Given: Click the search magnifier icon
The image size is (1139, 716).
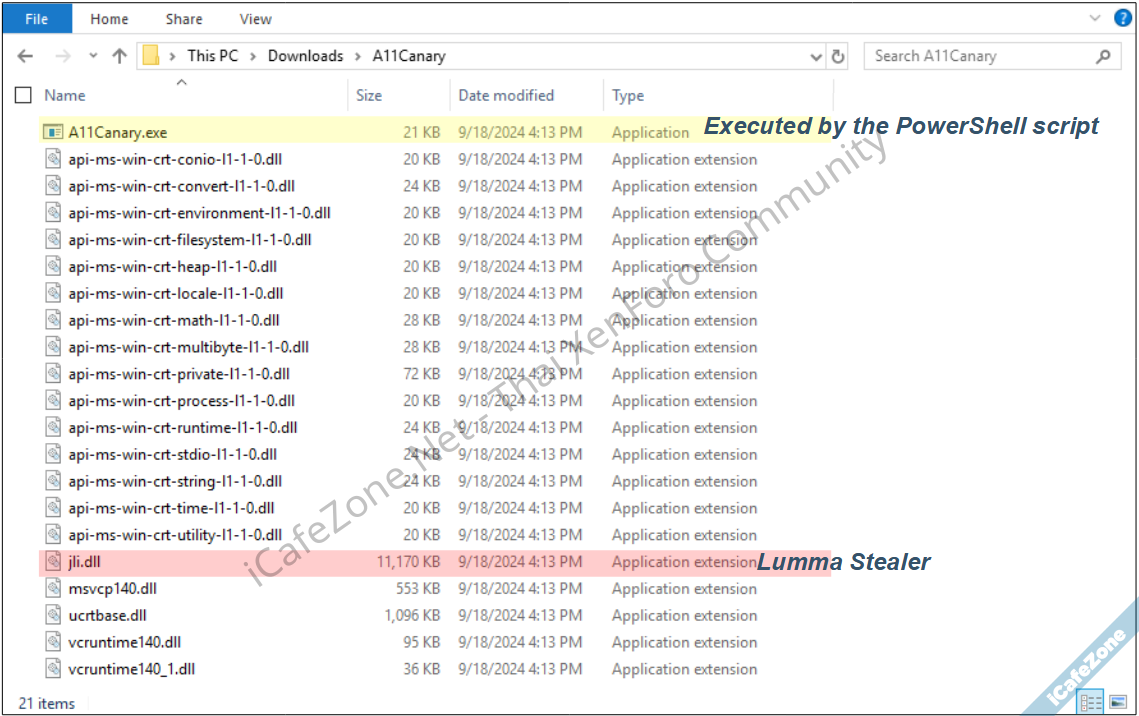Looking at the screenshot, I should click(1103, 57).
